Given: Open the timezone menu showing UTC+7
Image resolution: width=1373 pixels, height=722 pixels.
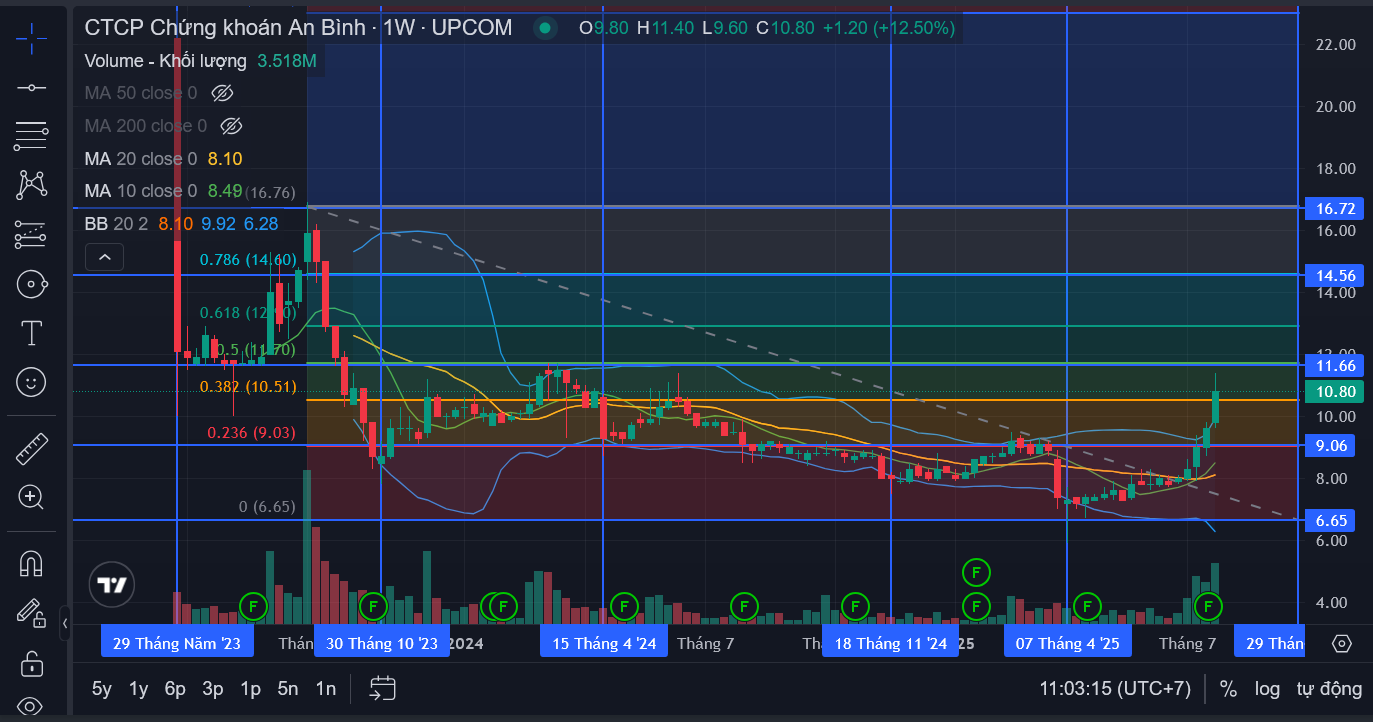Looking at the screenshot, I should pyautogui.click(x=1115, y=688).
